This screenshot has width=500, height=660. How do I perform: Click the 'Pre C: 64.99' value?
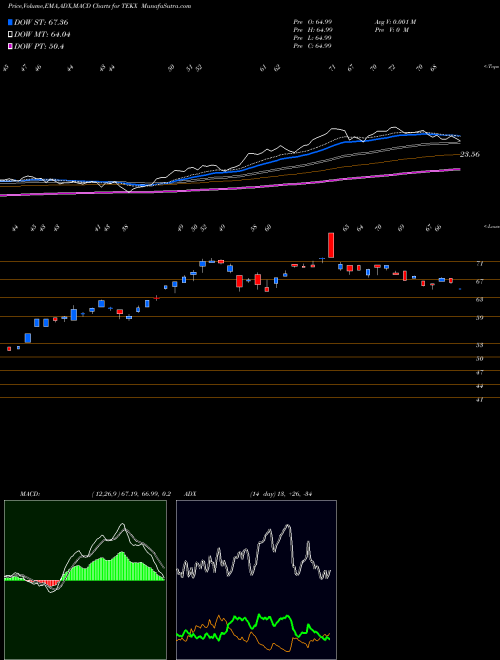[x=313, y=46]
